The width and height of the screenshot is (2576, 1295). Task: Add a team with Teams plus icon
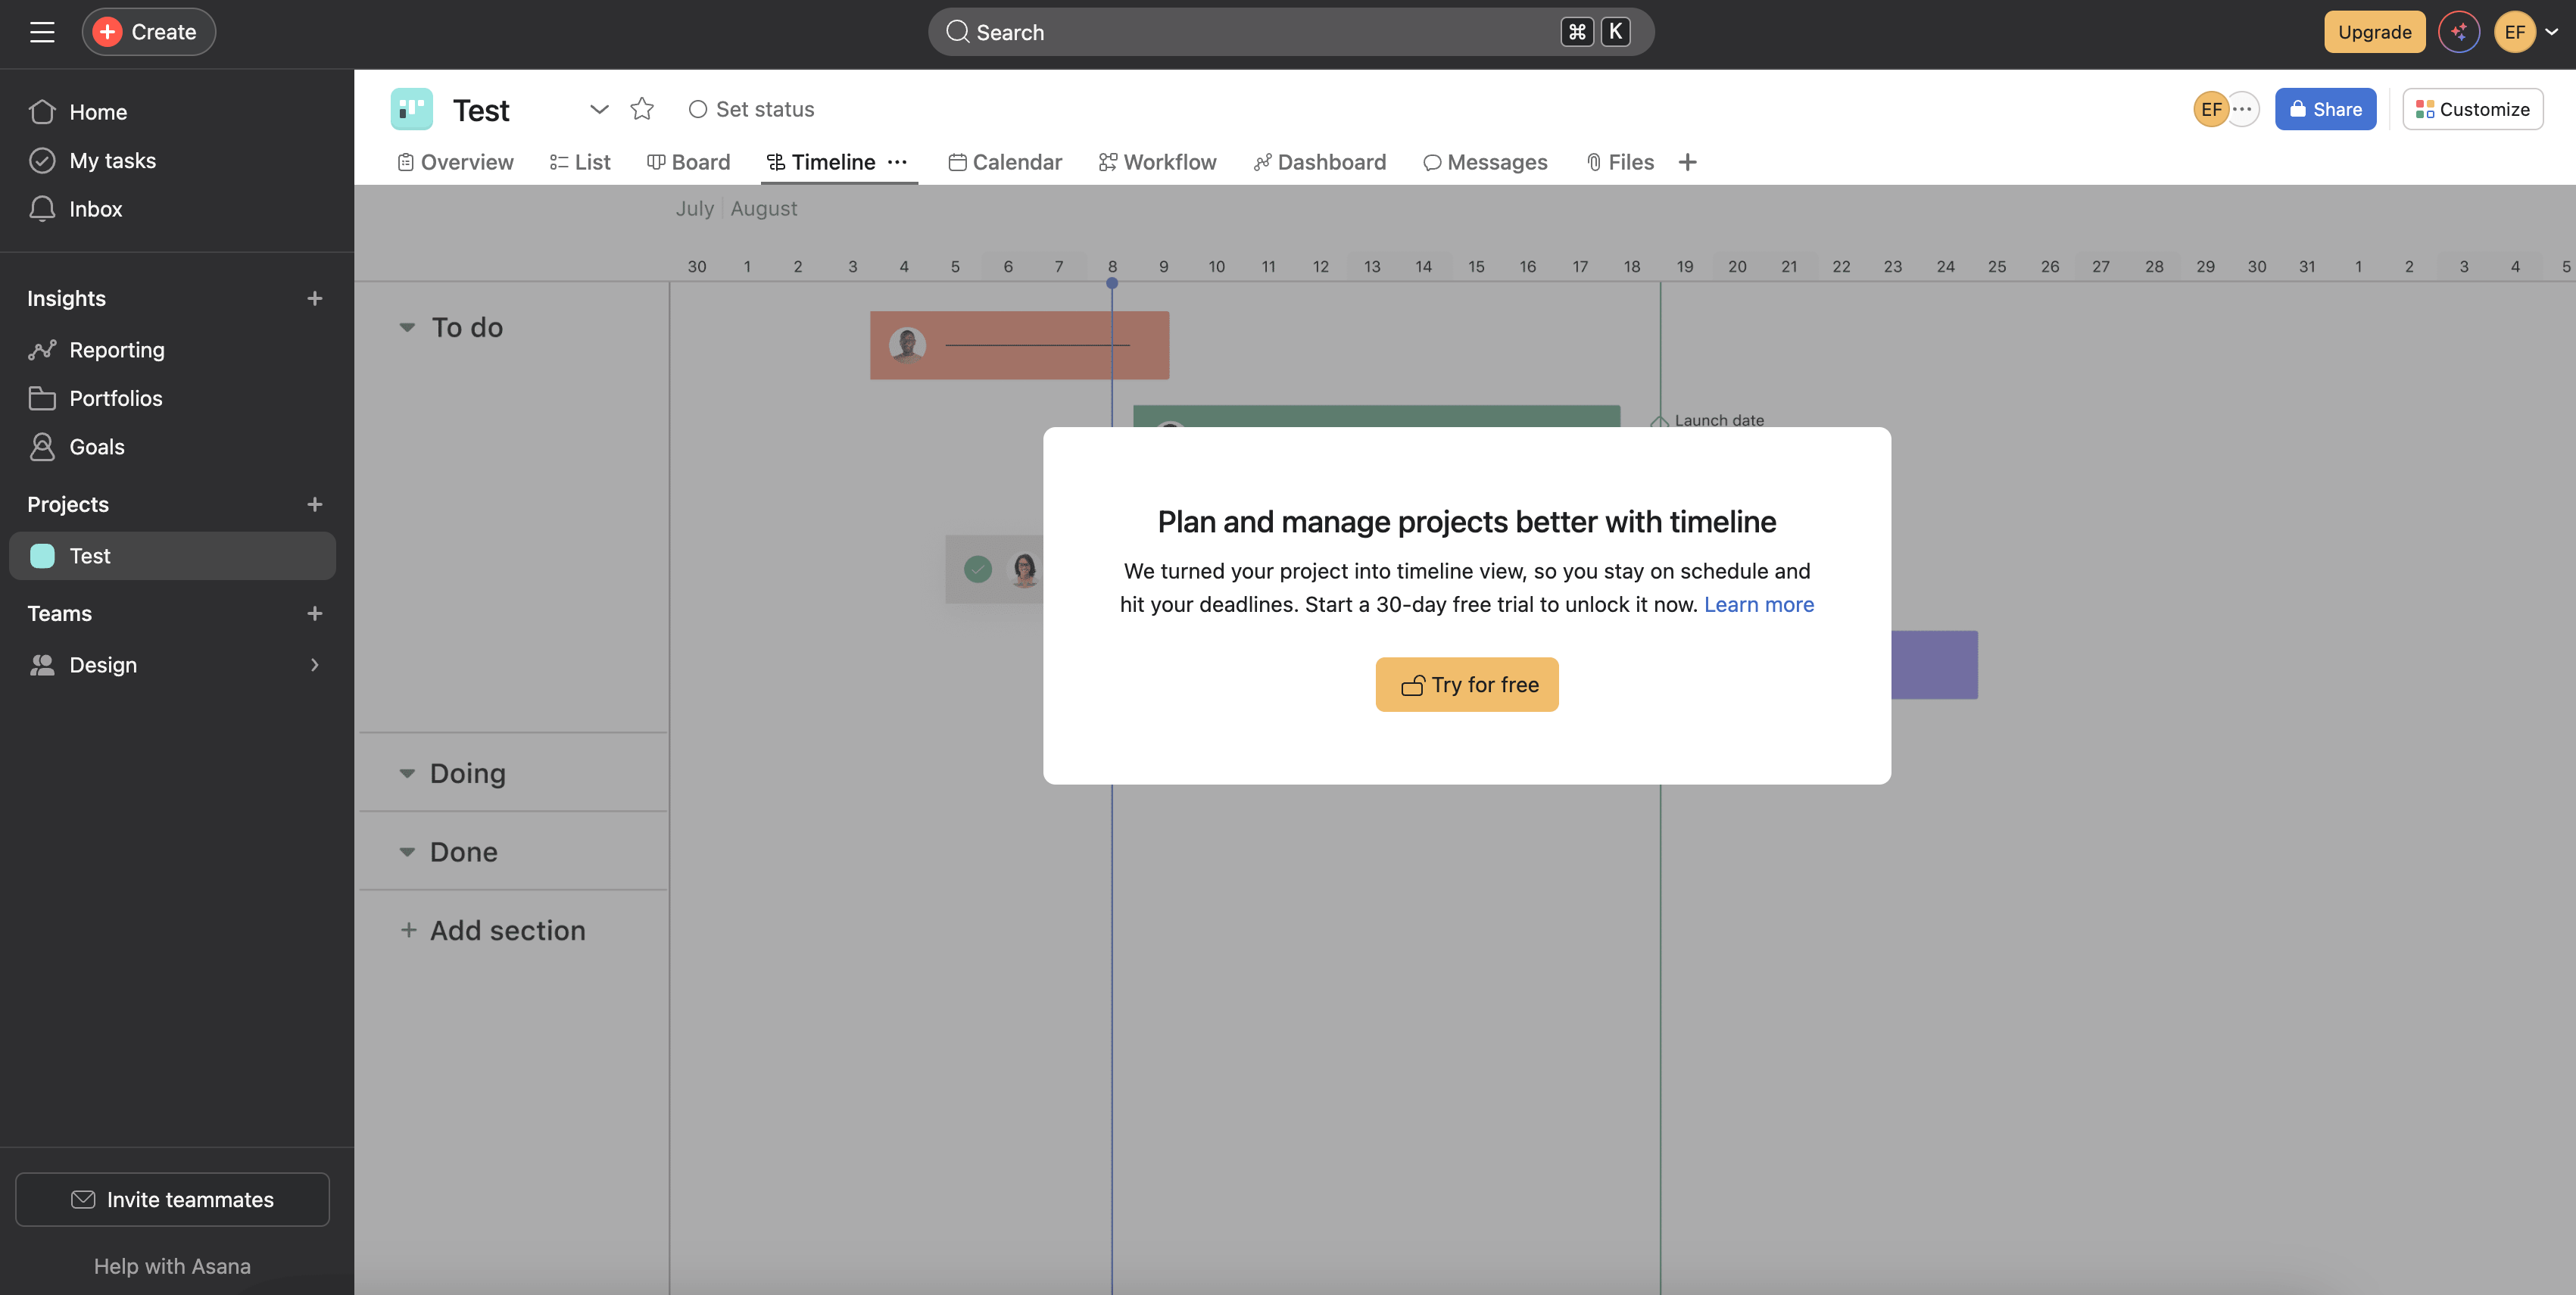tap(314, 613)
